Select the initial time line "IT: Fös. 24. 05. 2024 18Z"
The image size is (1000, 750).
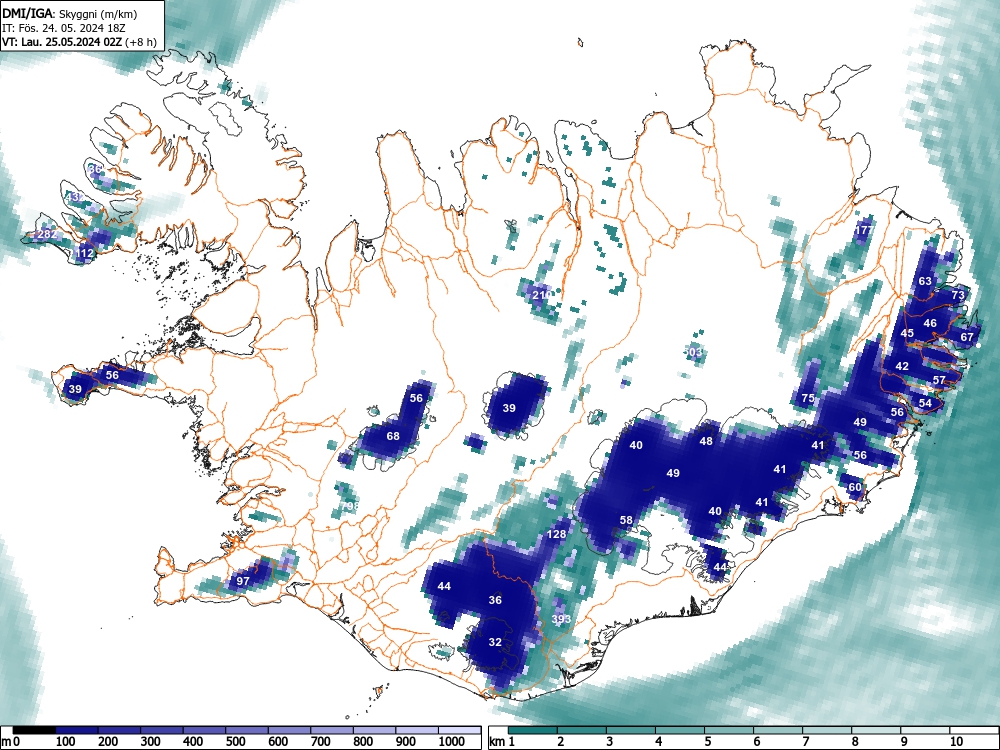click(x=65, y=28)
